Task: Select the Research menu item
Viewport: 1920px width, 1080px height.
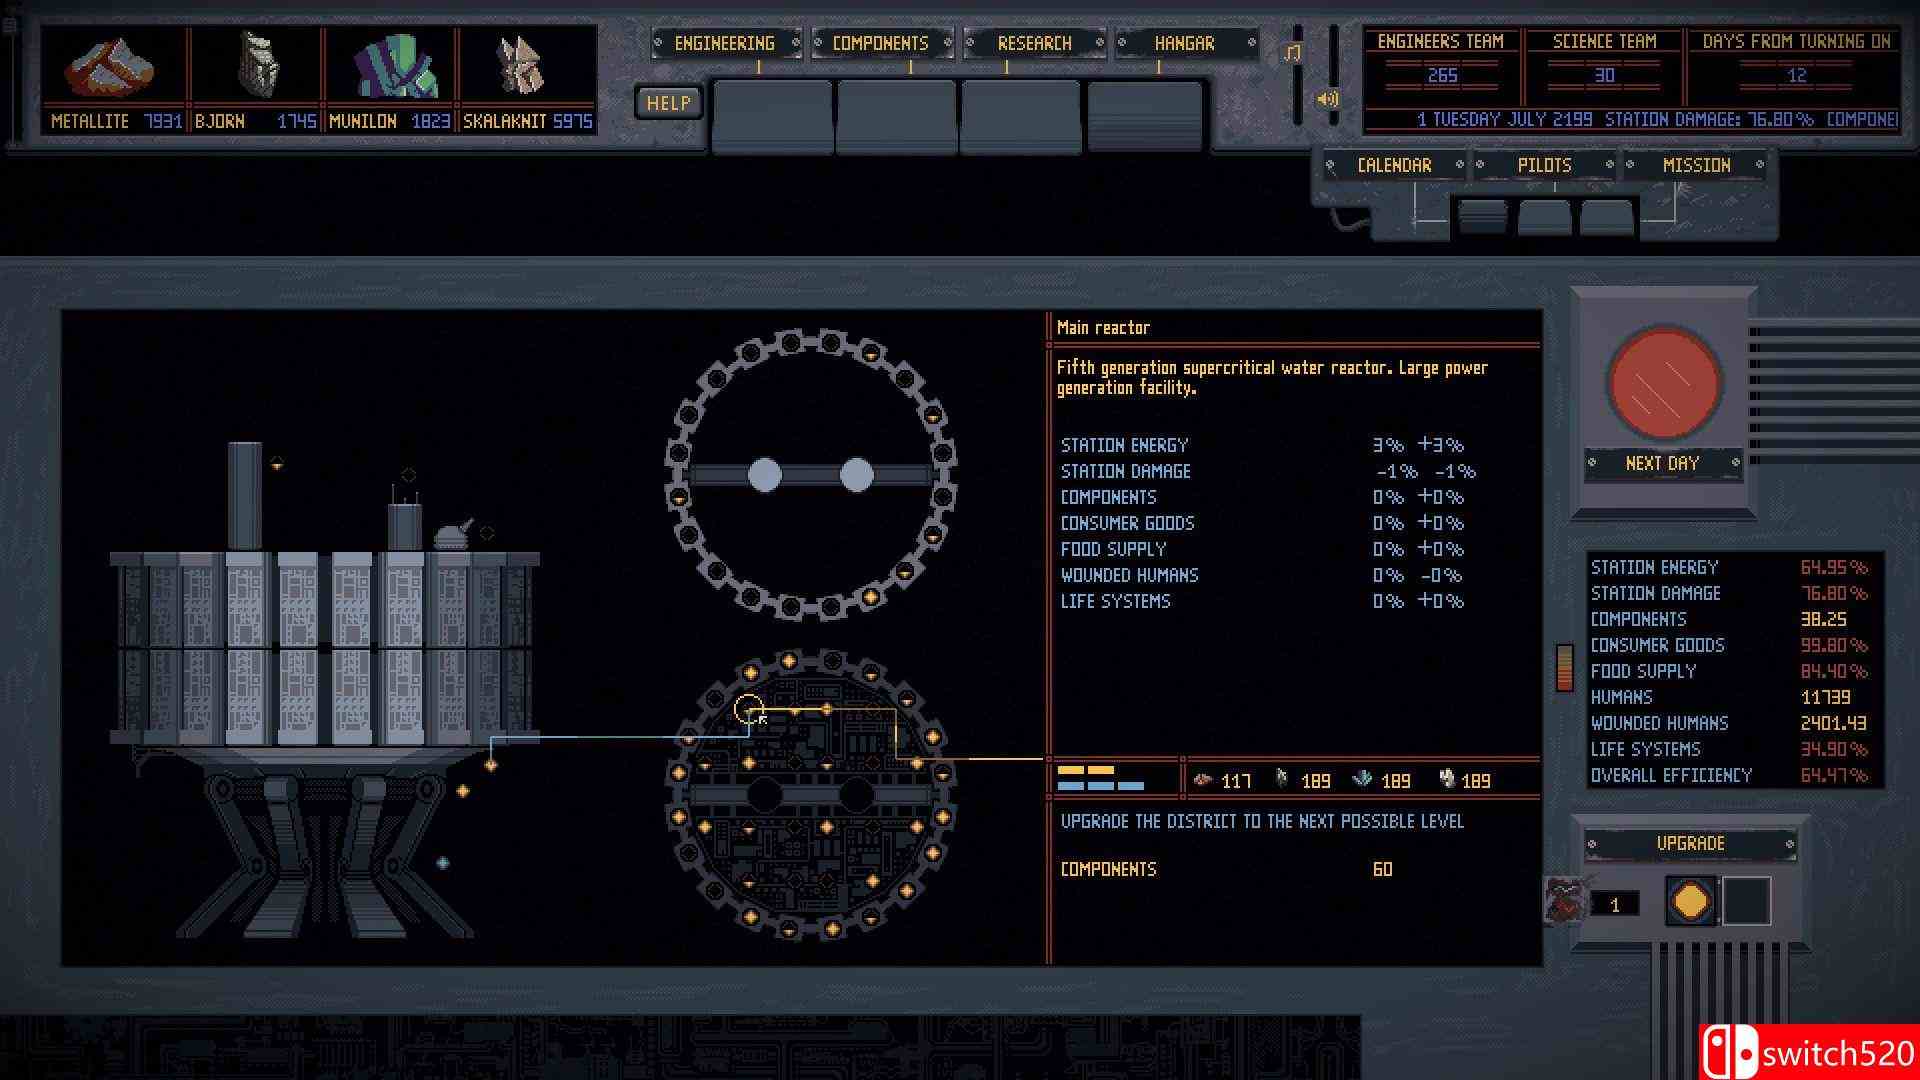Action: click(x=1035, y=44)
